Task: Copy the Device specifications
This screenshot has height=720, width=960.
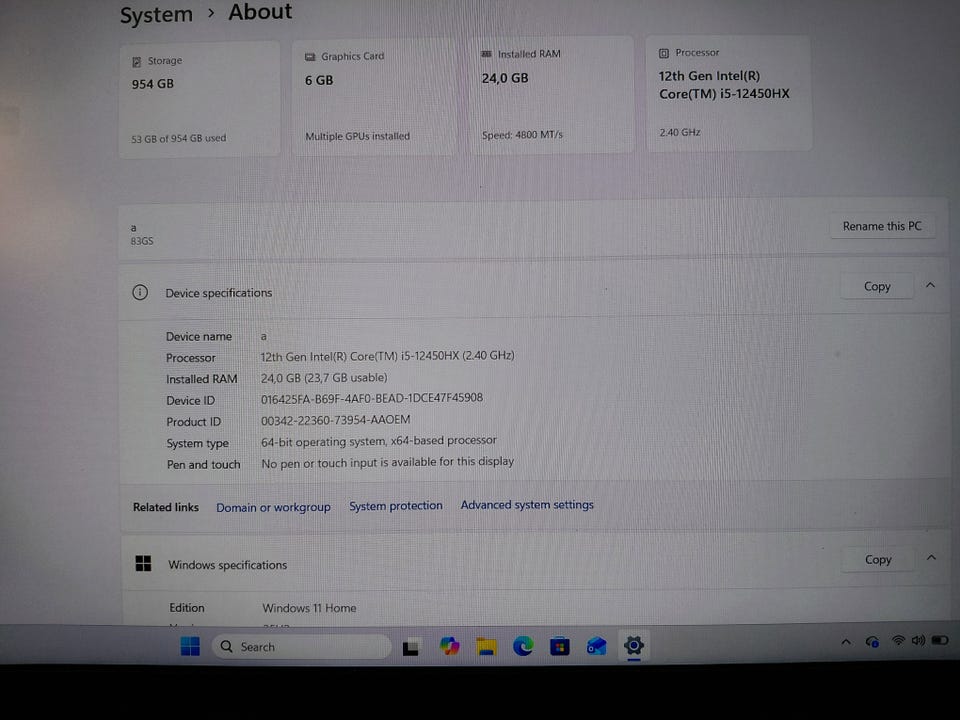Action: (877, 287)
